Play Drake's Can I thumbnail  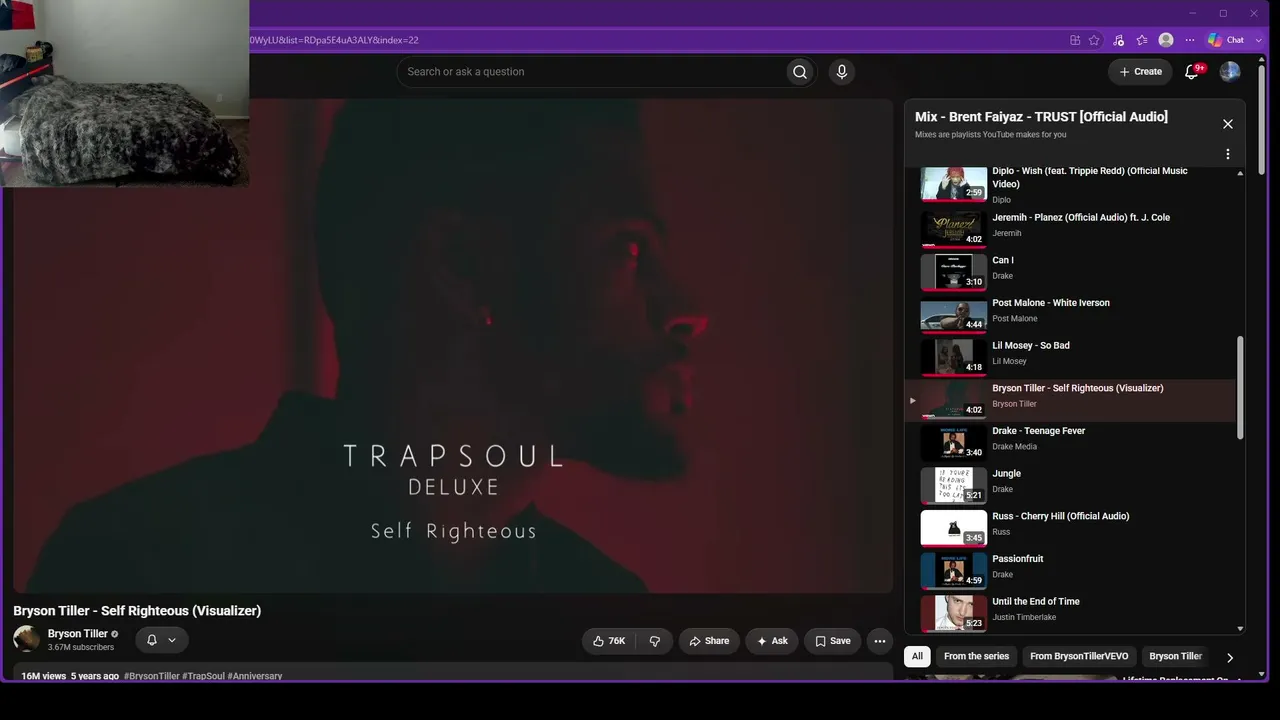(x=953, y=271)
